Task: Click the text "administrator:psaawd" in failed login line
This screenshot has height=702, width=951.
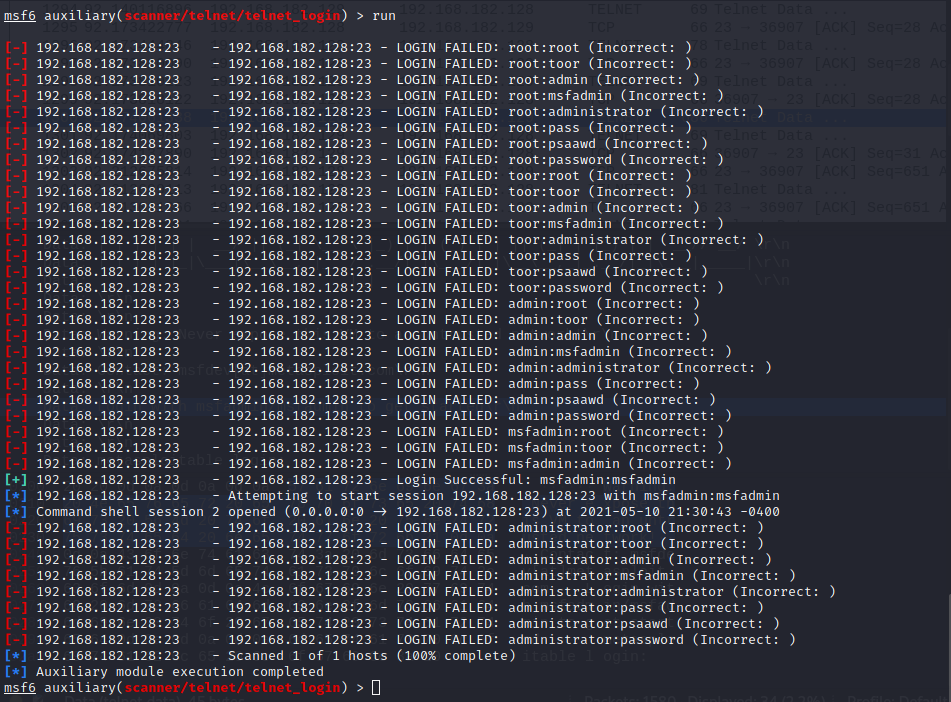Action: pos(588,624)
